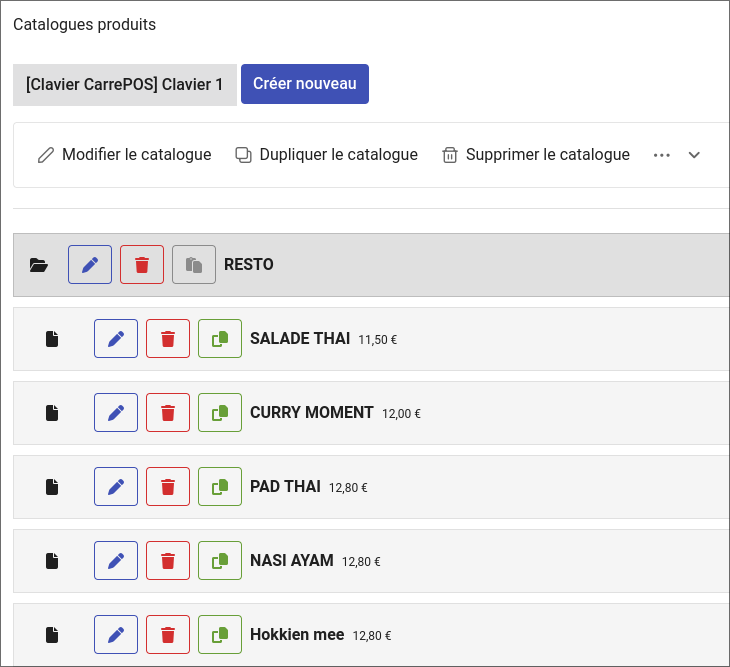This screenshot has width=730, height=667.
Task: Click the CURRY MOMENT file icon
Action: (x=52, y=413)
